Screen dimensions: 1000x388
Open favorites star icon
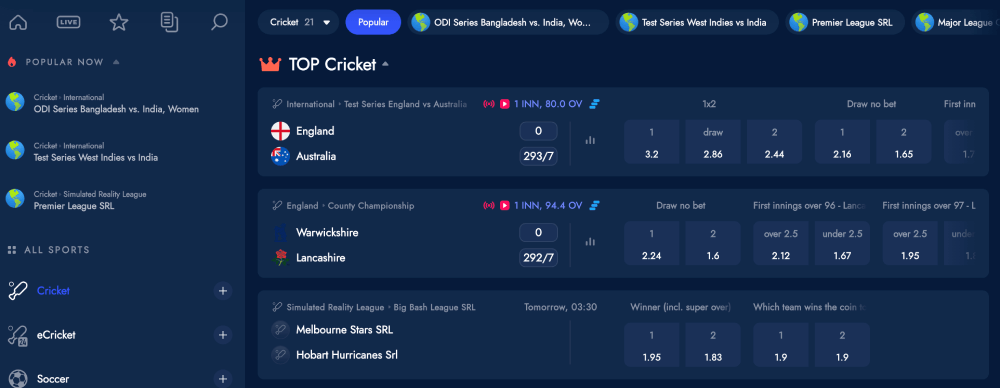[x=119, y=22]
